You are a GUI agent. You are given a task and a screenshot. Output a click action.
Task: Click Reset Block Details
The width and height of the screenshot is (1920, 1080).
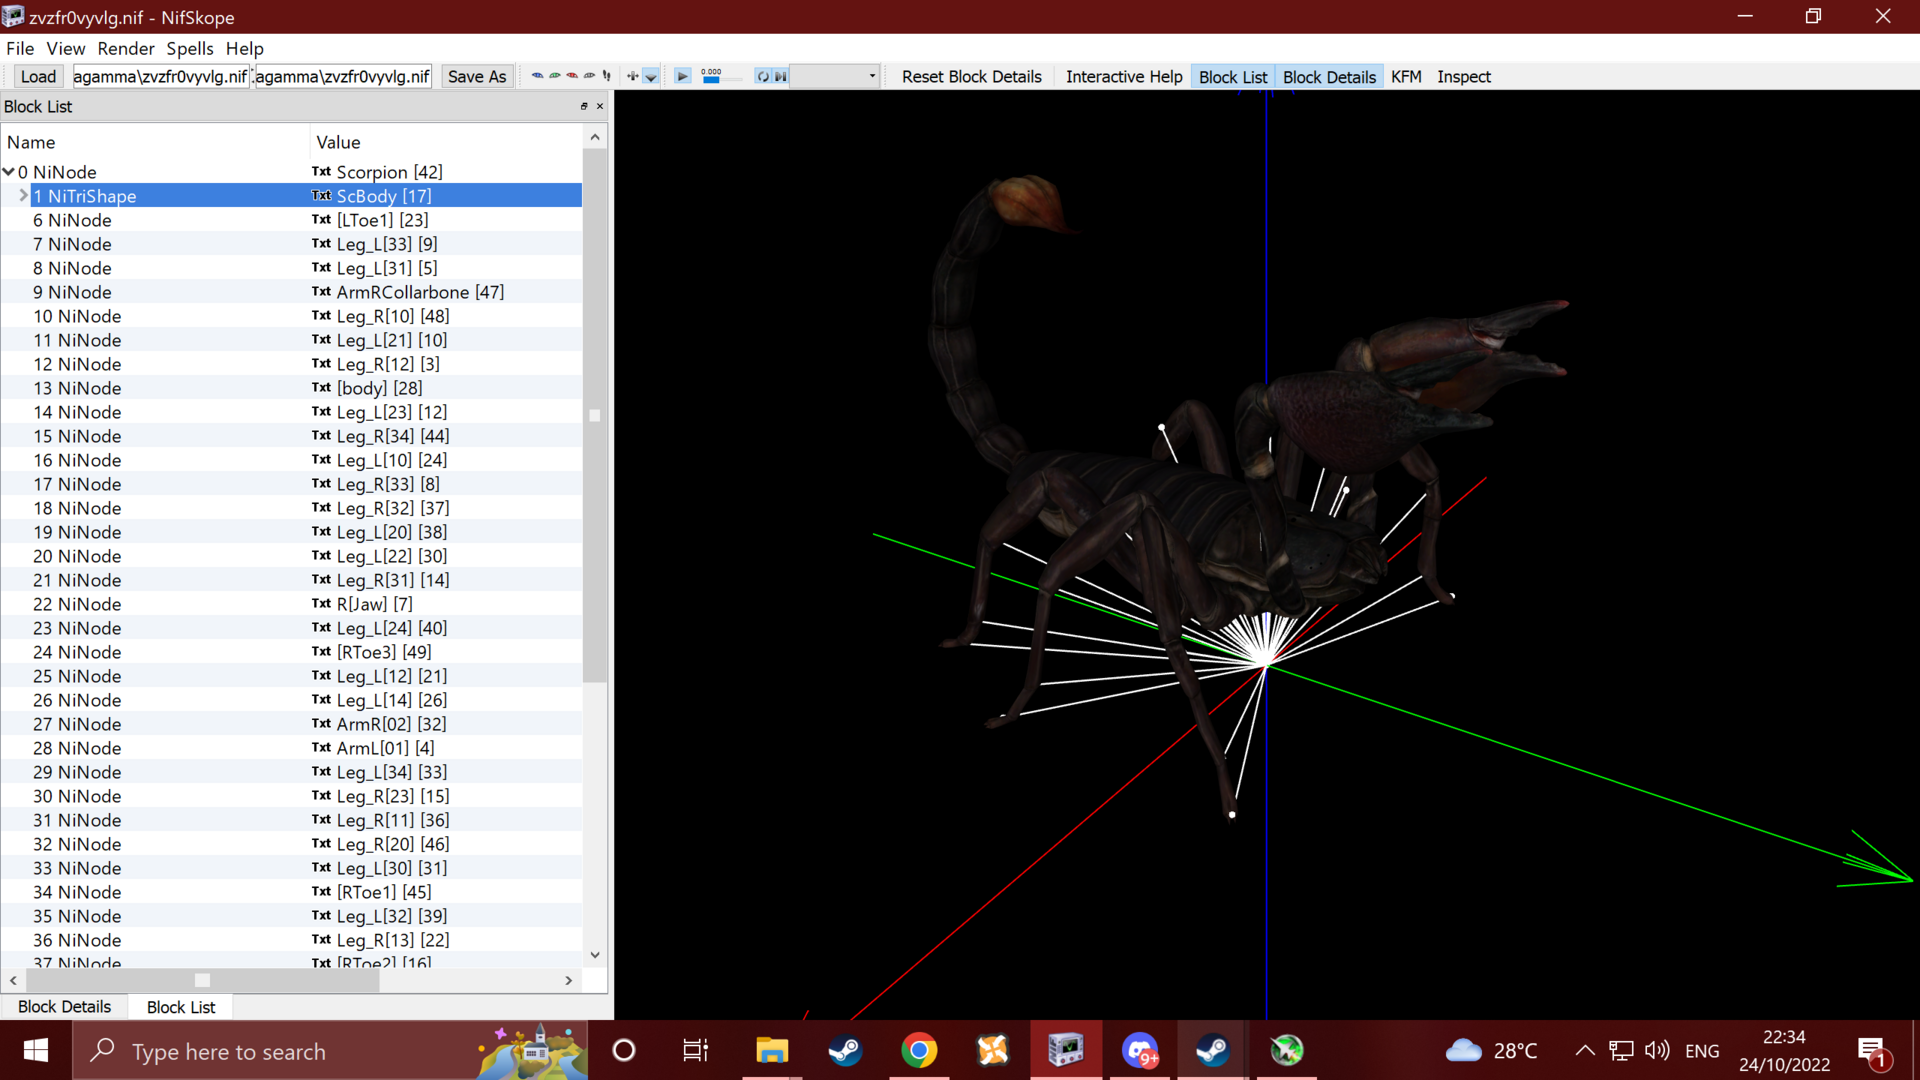pyautogui.click(x=971, y=77)
